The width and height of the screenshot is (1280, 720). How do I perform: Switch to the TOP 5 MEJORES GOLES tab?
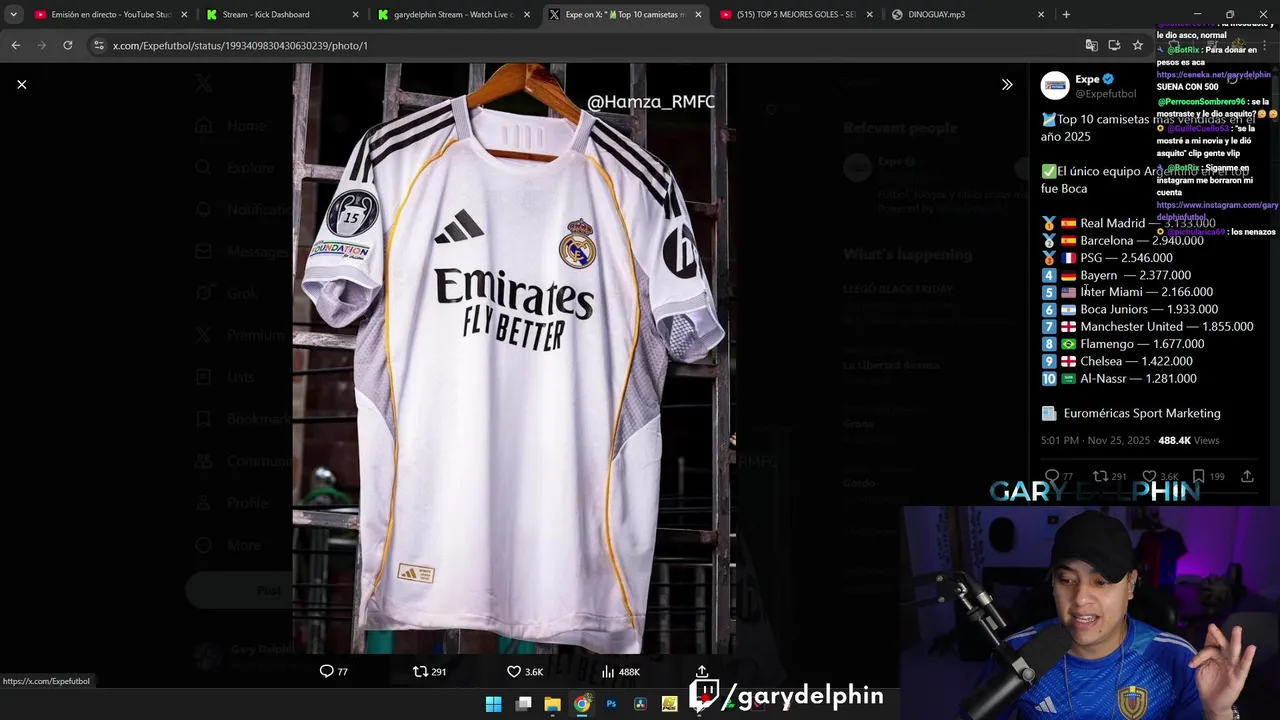point(795,14)
